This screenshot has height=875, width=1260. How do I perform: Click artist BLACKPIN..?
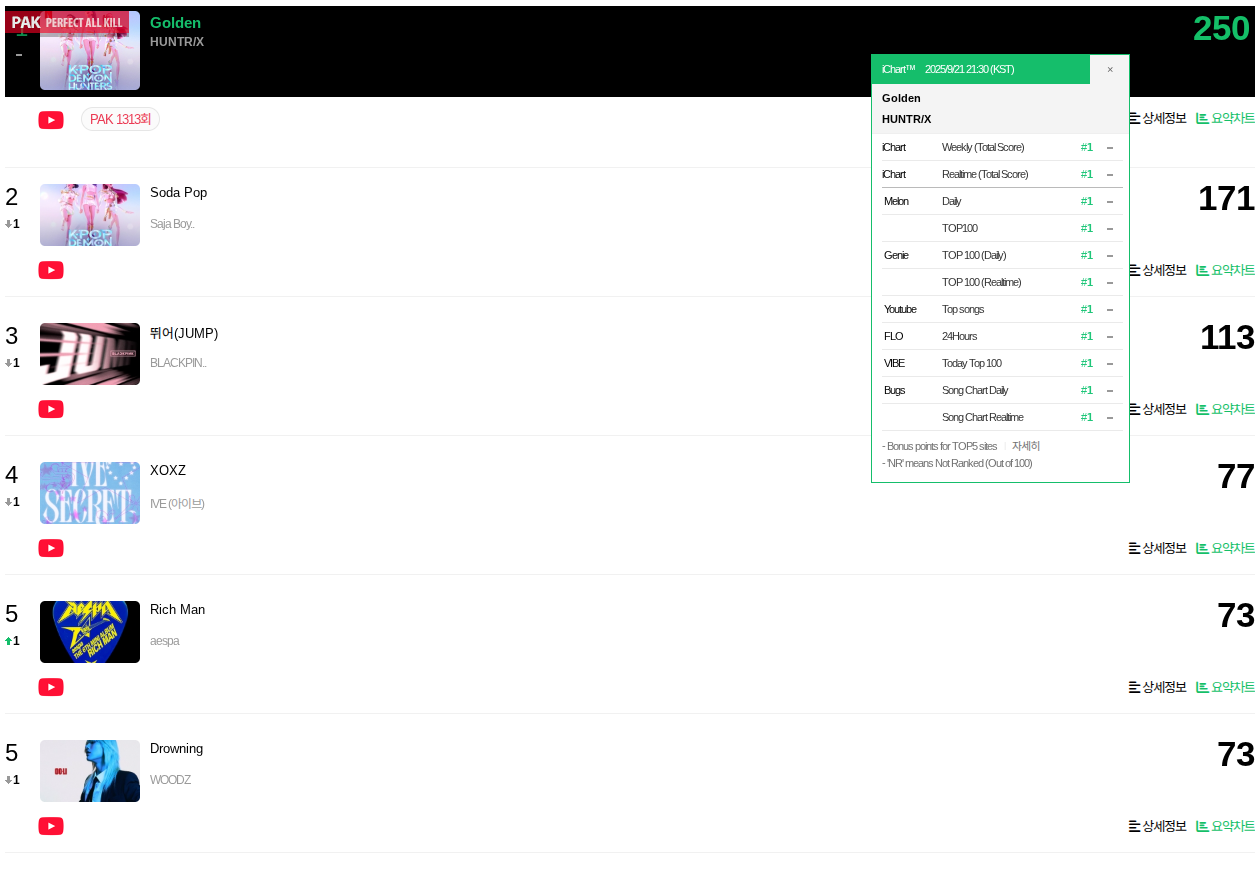(x=178, y=362)
